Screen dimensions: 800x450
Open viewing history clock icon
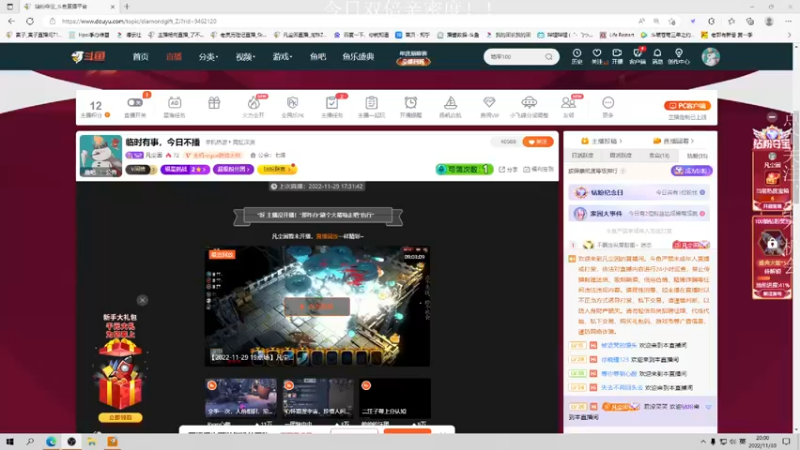577,56
